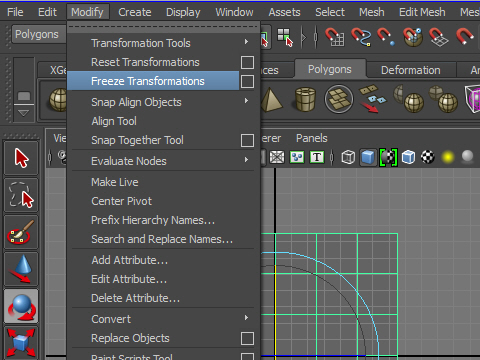Select the arrow Select tool

[x=21, y=158]
